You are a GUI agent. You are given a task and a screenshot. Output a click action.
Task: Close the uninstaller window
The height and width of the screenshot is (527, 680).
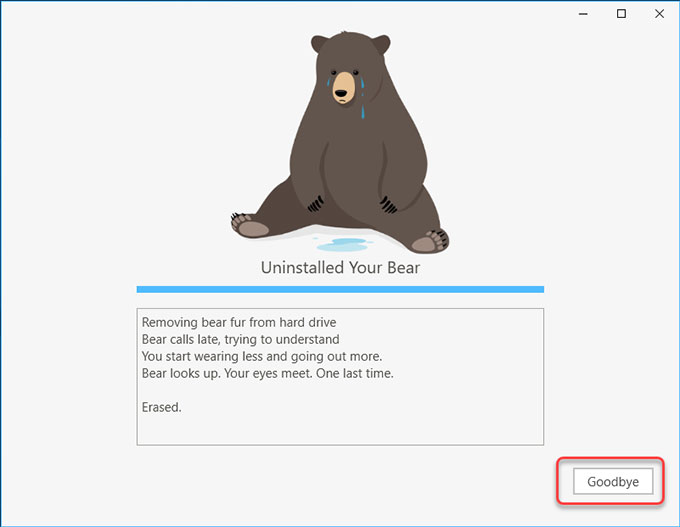click(x=660, y=14)
